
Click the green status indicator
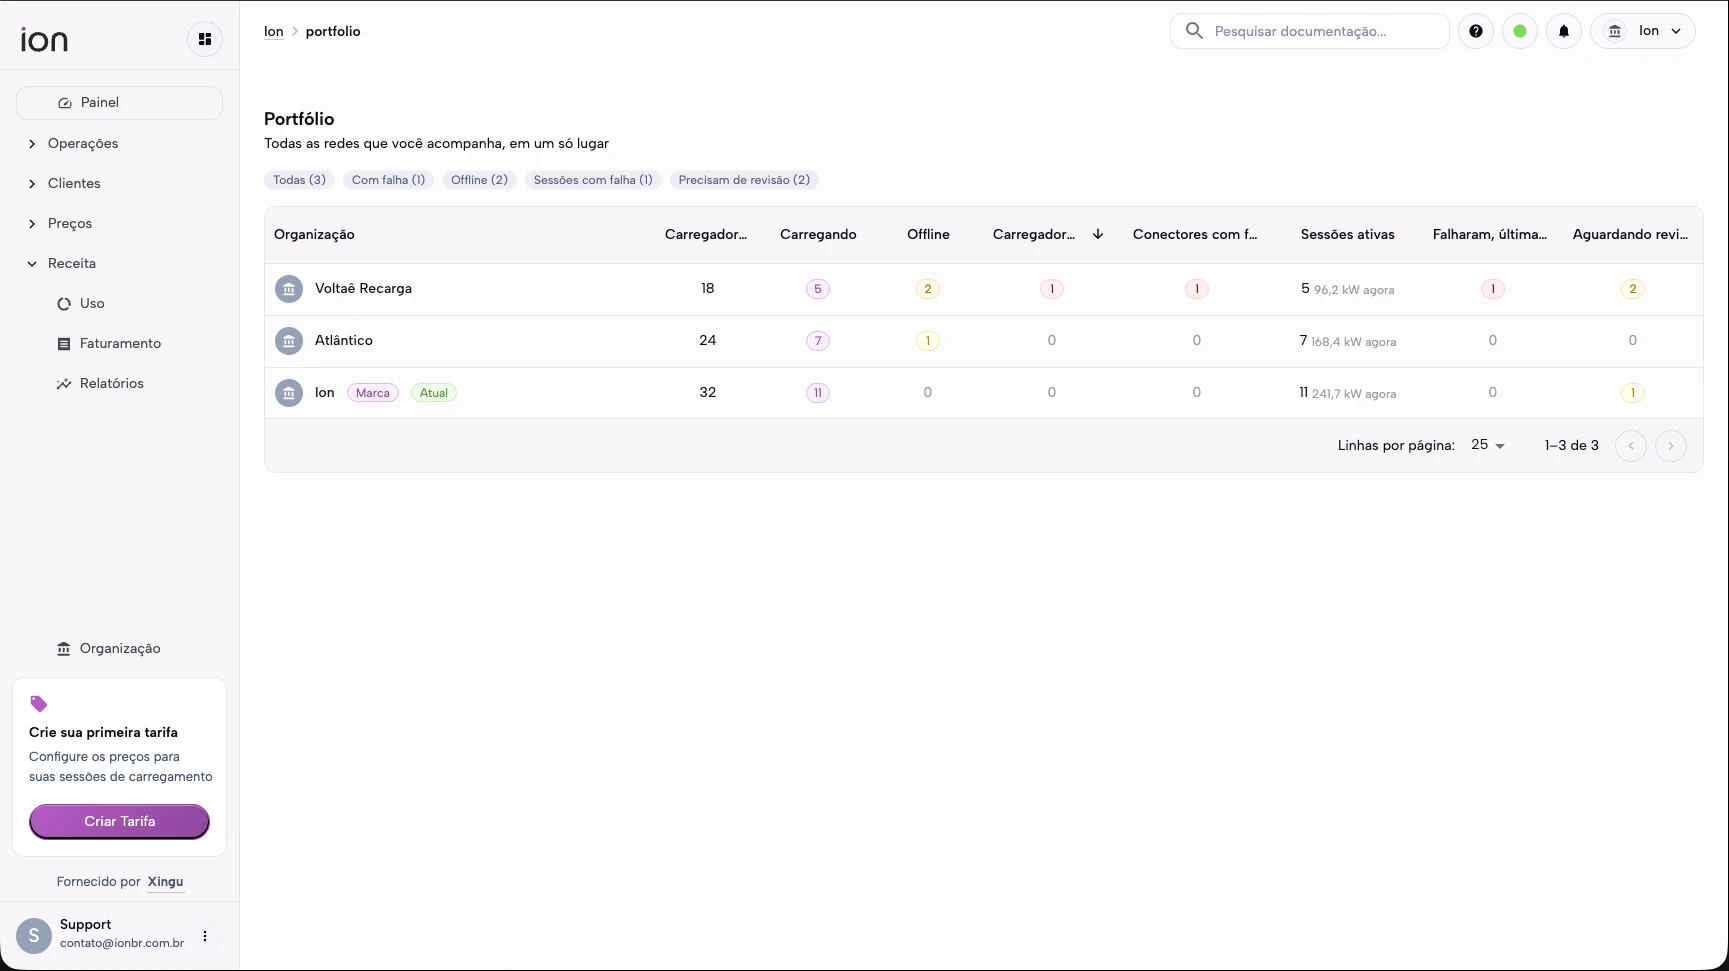[1520, 31]
